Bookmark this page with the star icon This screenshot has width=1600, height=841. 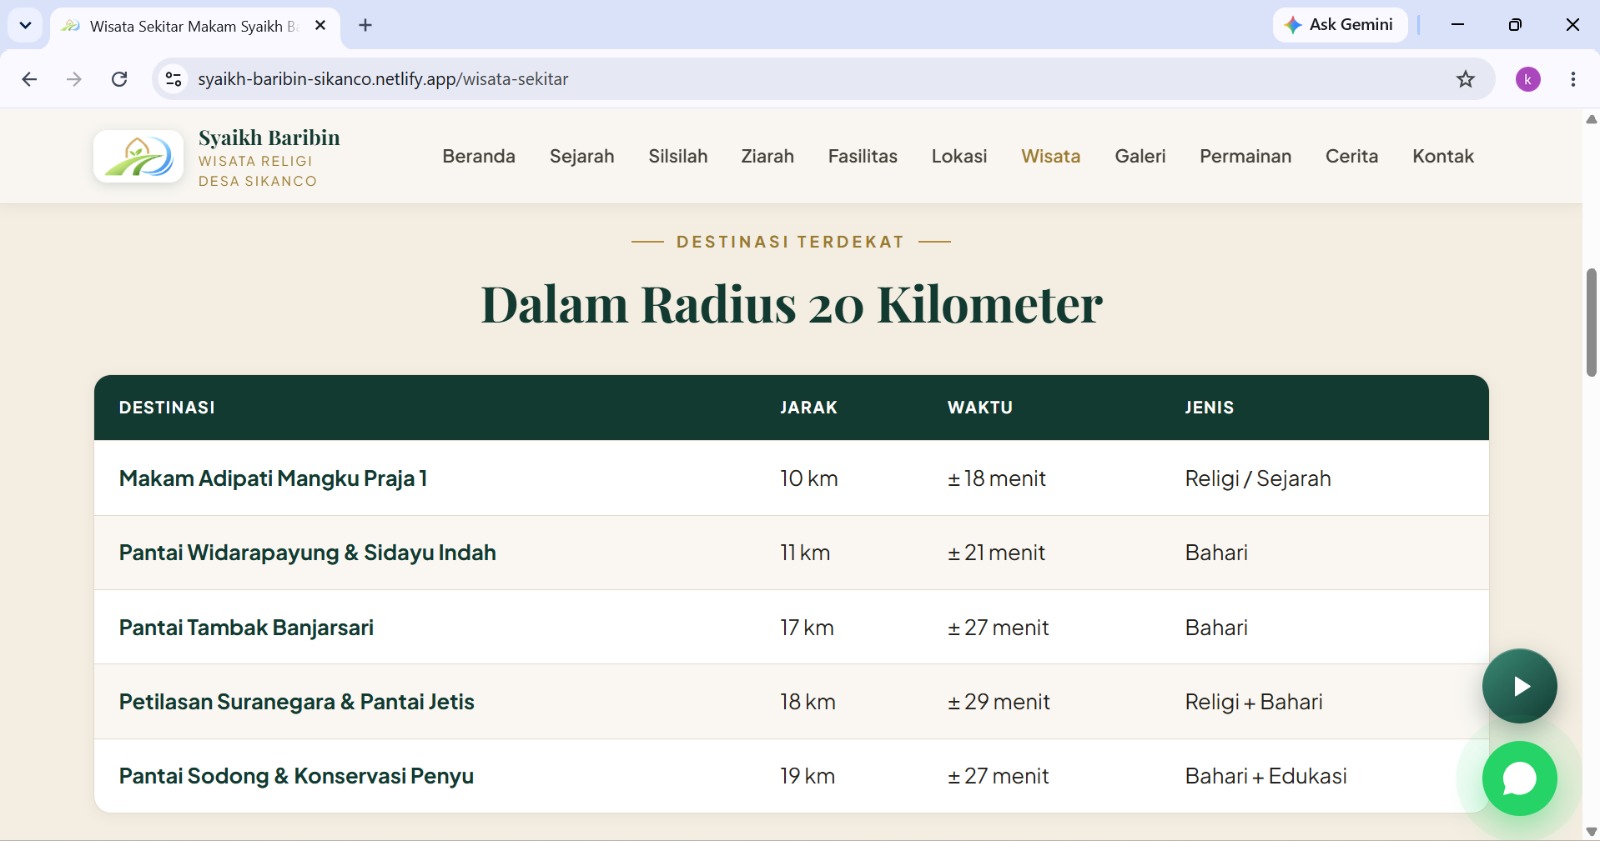point(1465,79)
